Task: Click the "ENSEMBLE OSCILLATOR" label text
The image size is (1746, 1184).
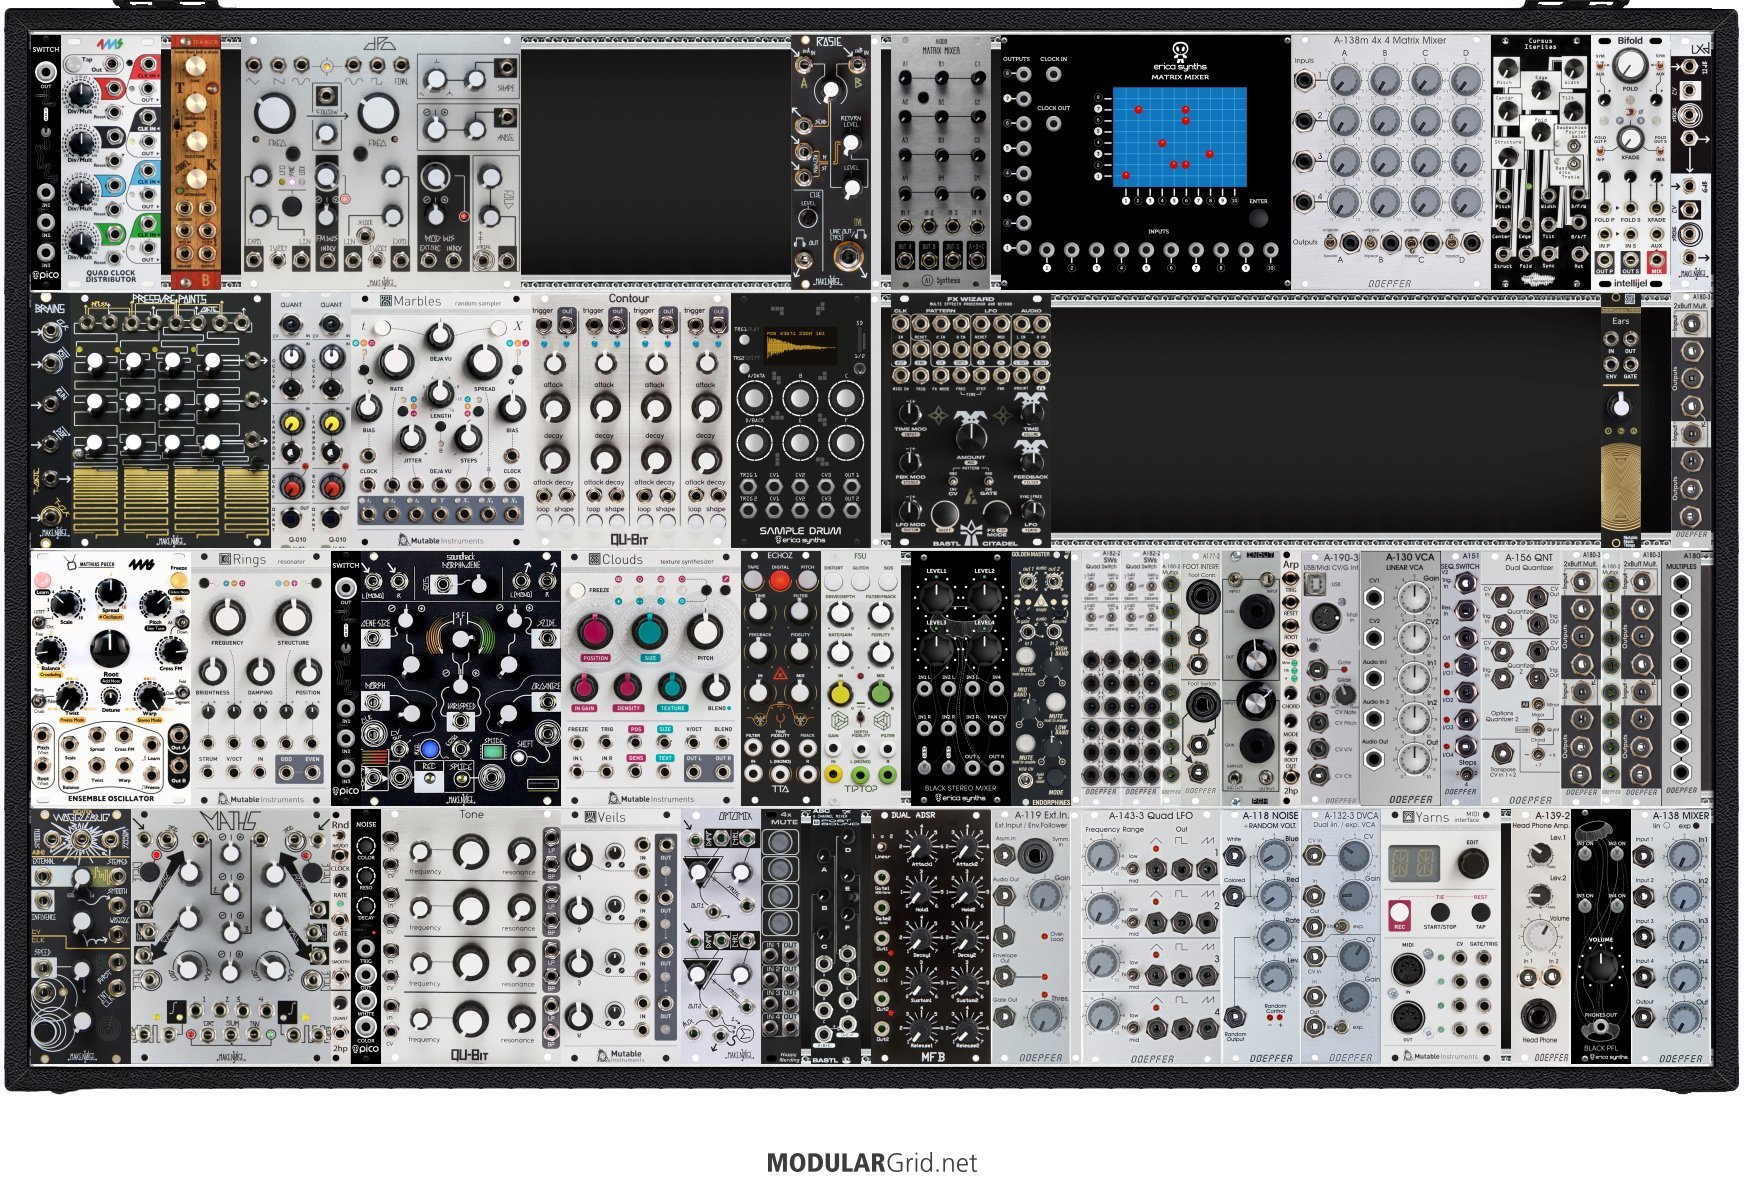Action: click(111, 798)
